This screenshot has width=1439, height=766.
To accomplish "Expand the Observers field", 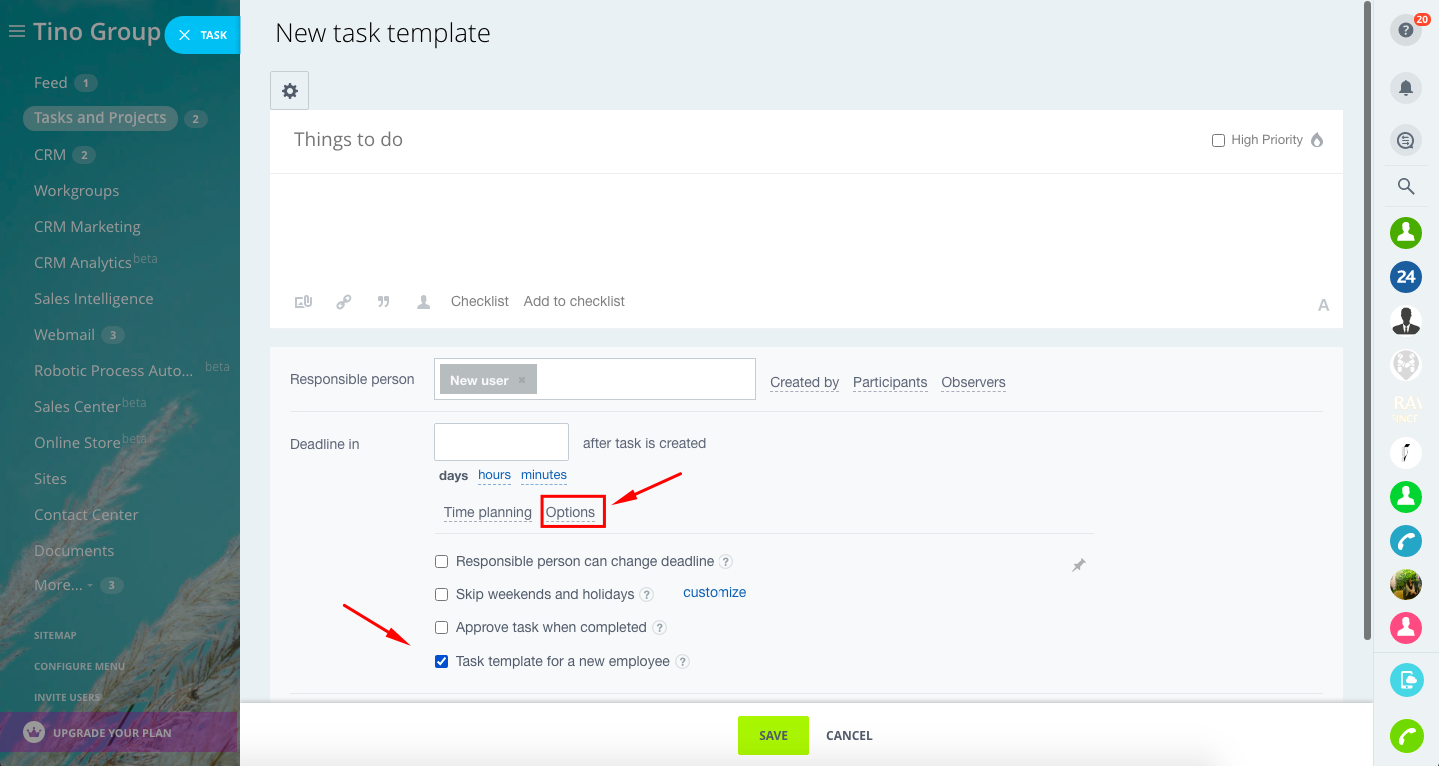I will coord(973,382).
